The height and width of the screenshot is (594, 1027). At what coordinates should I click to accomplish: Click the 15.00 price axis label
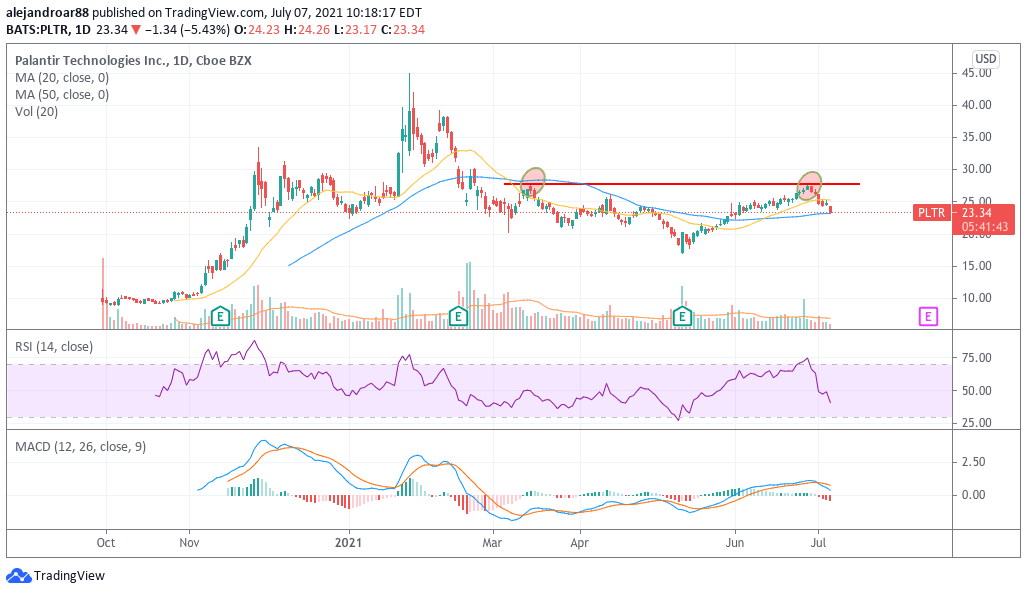point(976,266)
